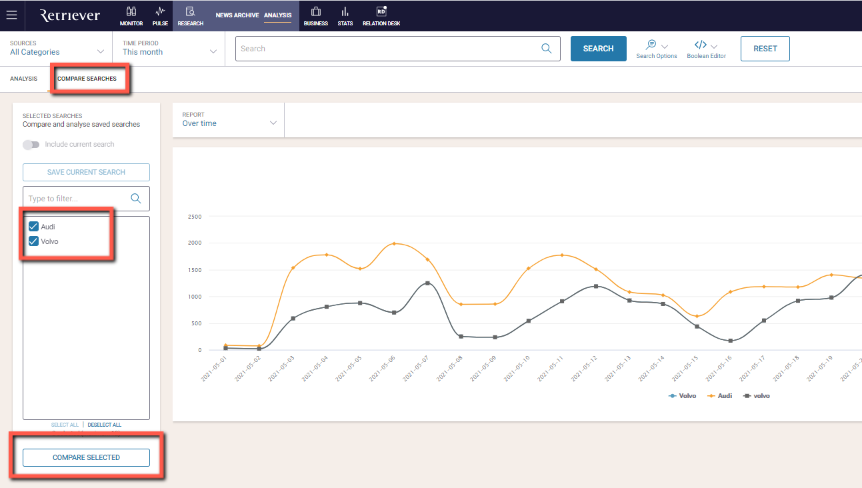Enable Include current search toggle

point(31,145)
